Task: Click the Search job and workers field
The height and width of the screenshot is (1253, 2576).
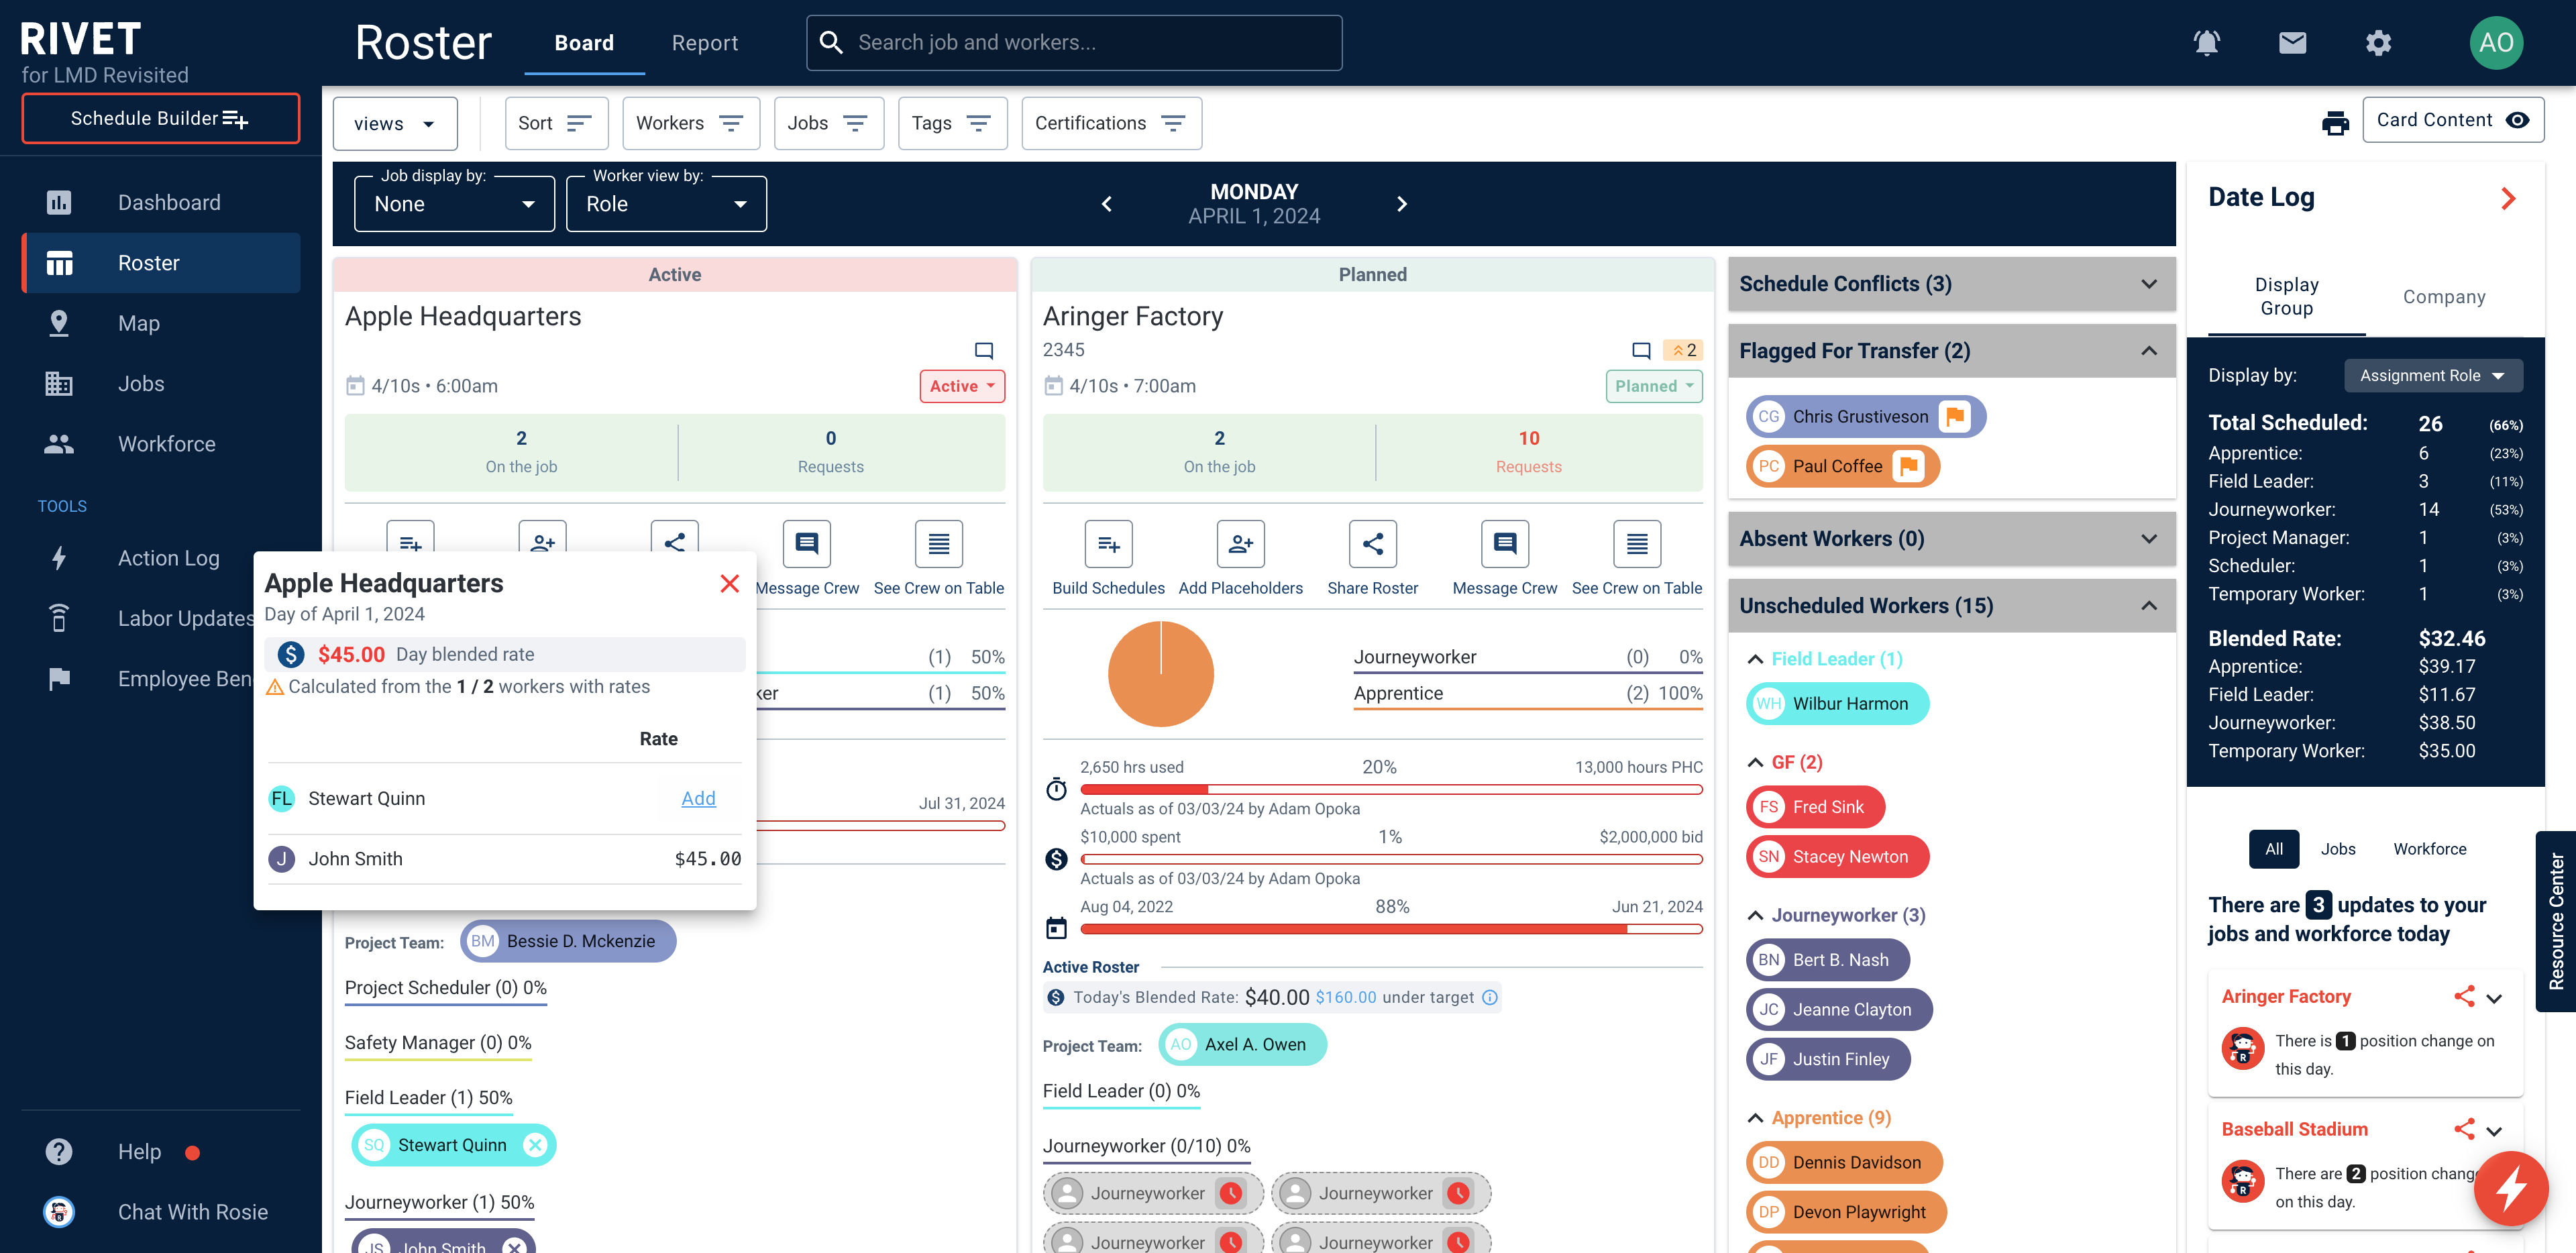Action: (x=1074, y=43)
